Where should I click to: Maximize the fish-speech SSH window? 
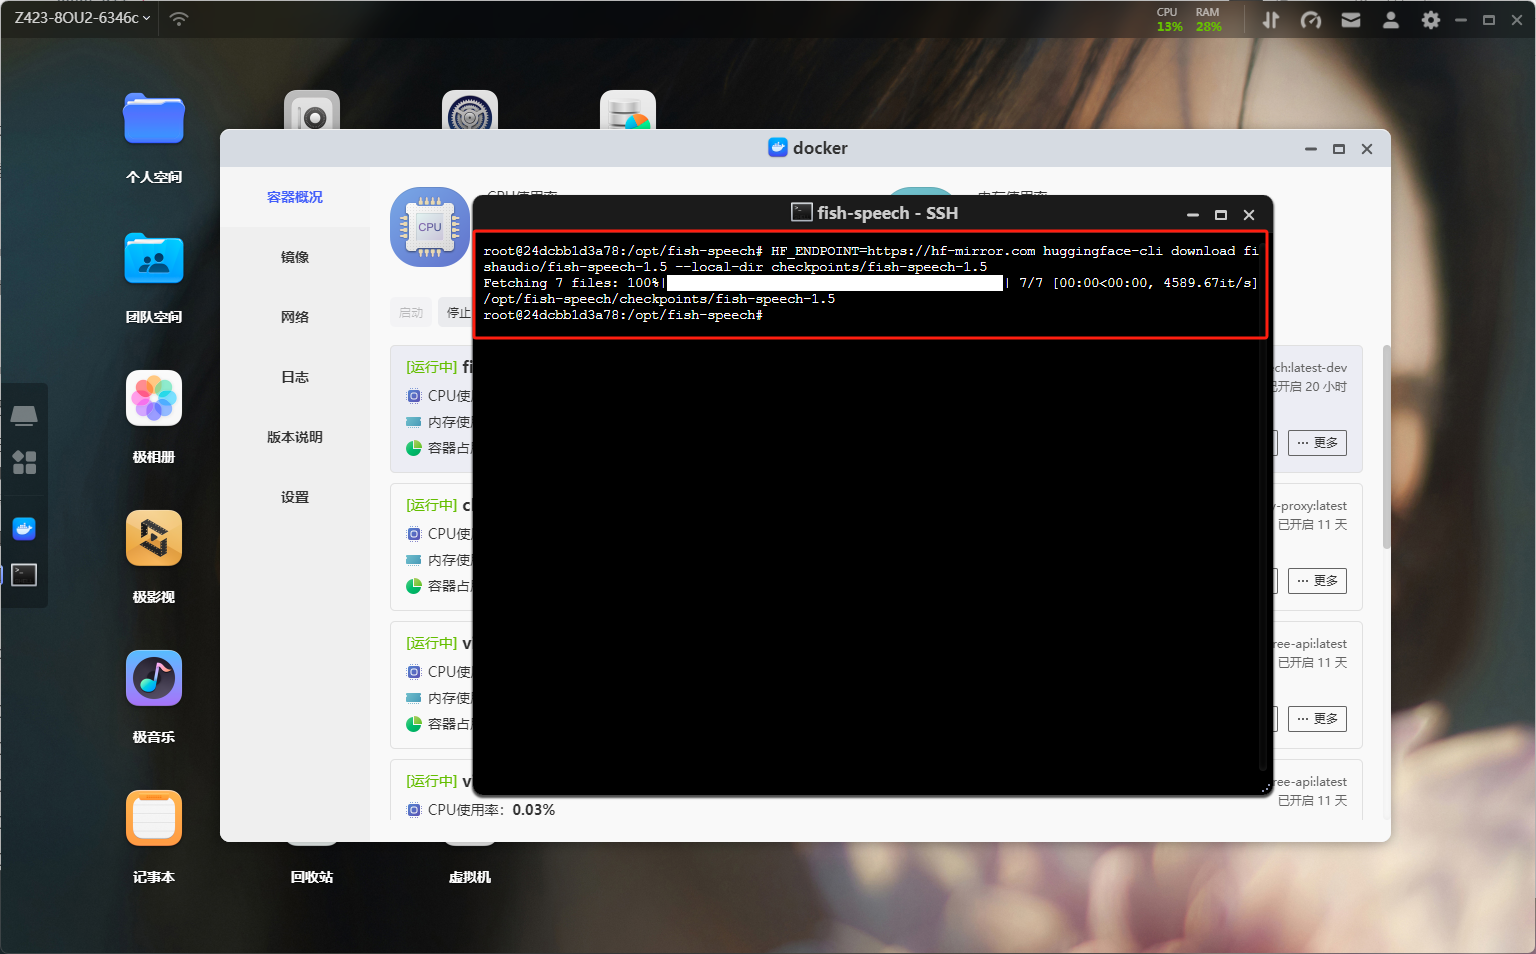click(1221, 214)
